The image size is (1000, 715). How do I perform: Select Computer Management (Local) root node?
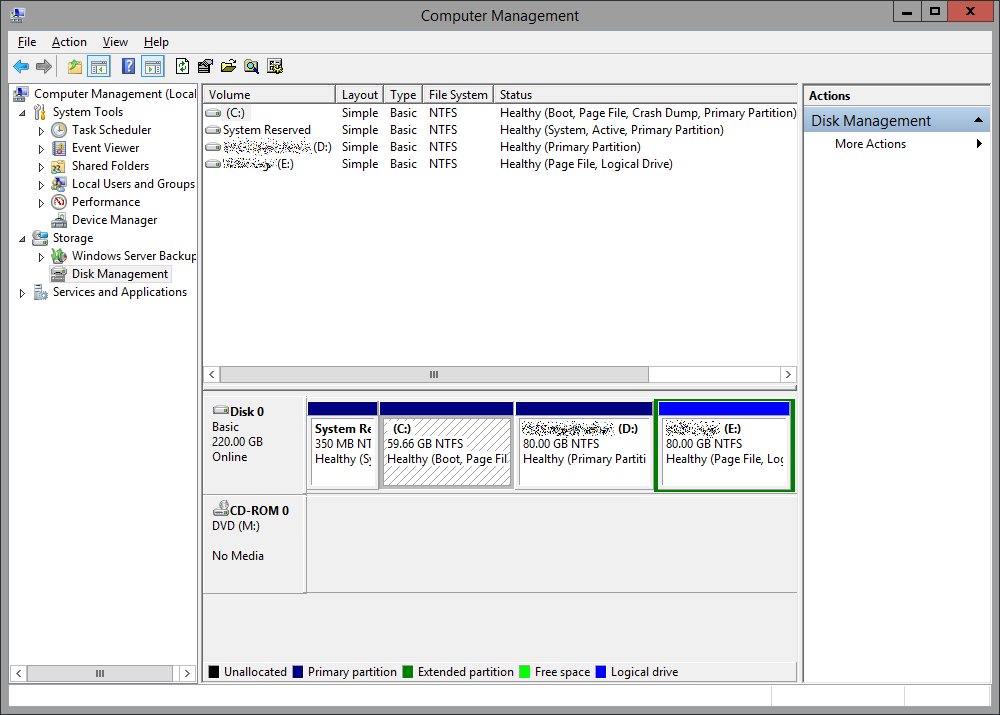pyautogui.click(x=115, y=94)
